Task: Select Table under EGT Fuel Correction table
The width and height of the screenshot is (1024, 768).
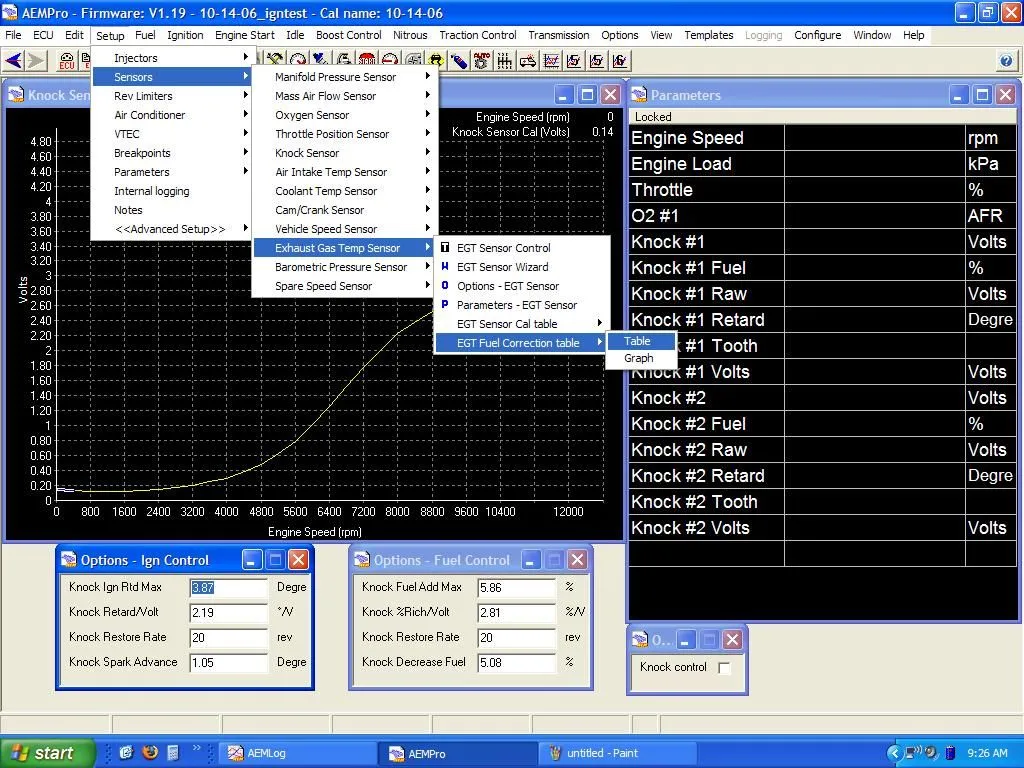Action: pos(638,341)
